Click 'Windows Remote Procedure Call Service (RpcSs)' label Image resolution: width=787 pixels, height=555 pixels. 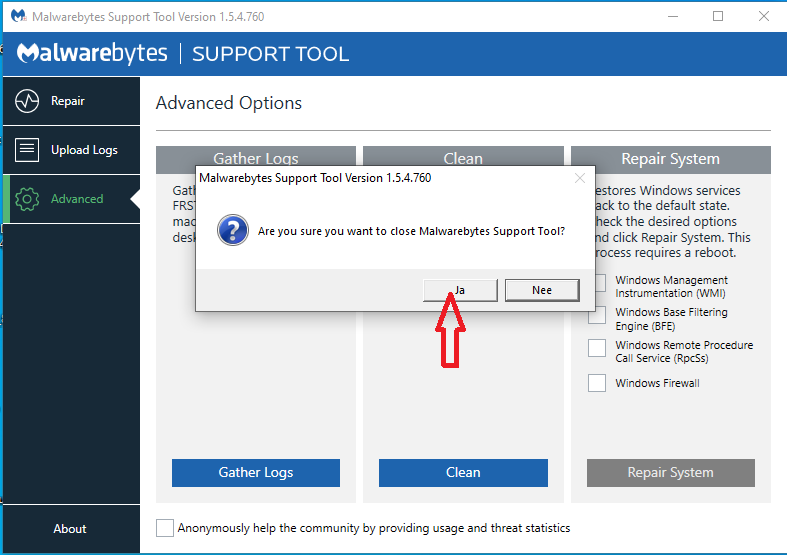(684, 352)
